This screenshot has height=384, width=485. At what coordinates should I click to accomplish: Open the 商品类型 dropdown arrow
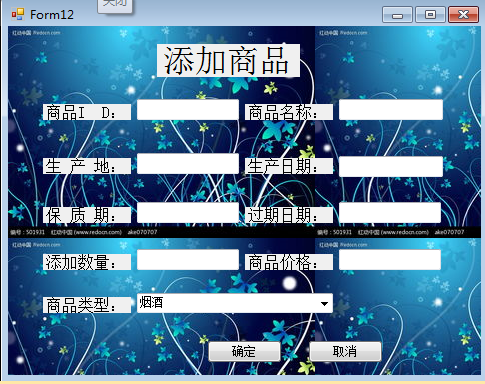(x=324, y=303)
